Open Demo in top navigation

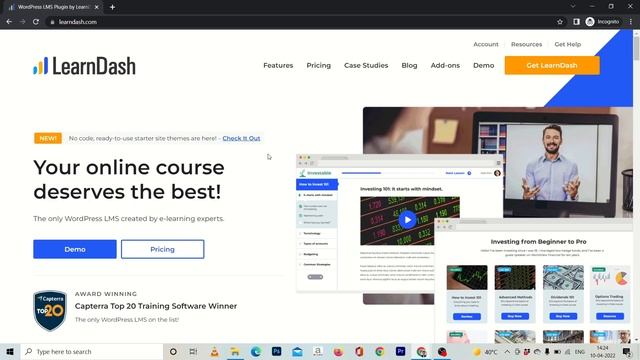pos(483,65)
